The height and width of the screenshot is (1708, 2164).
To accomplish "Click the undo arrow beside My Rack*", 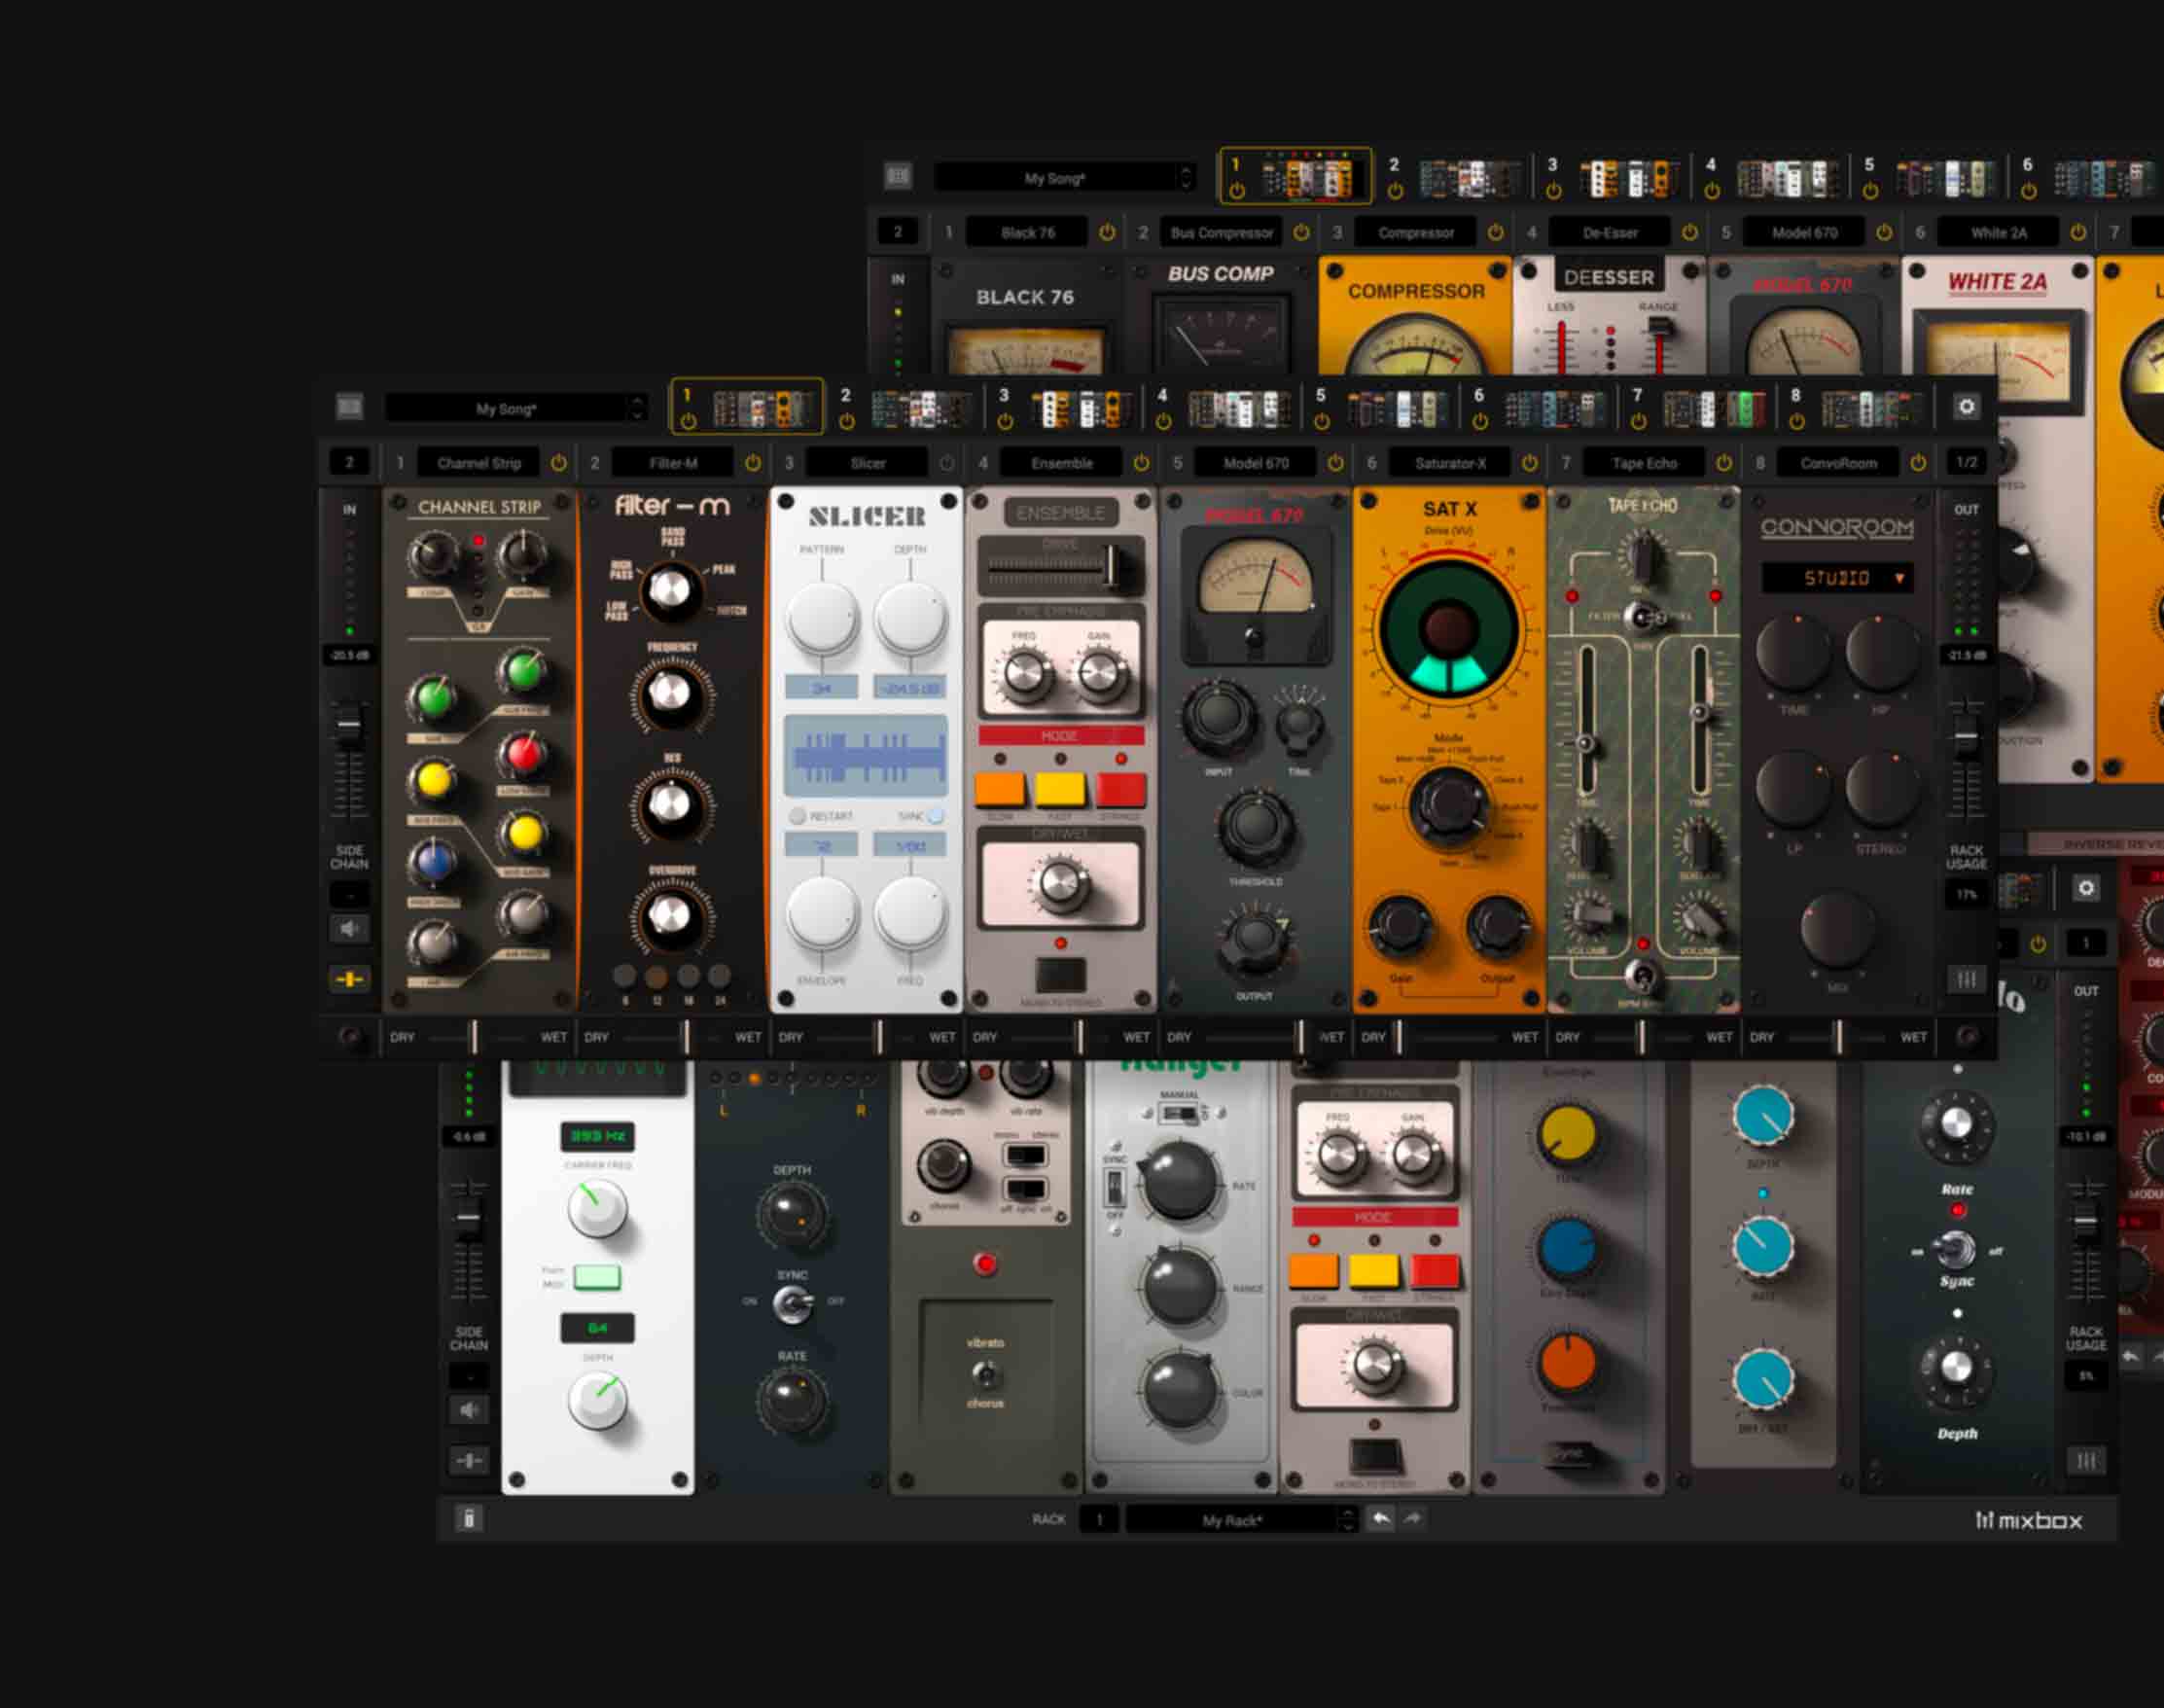I will (x=1381, y=1519).
